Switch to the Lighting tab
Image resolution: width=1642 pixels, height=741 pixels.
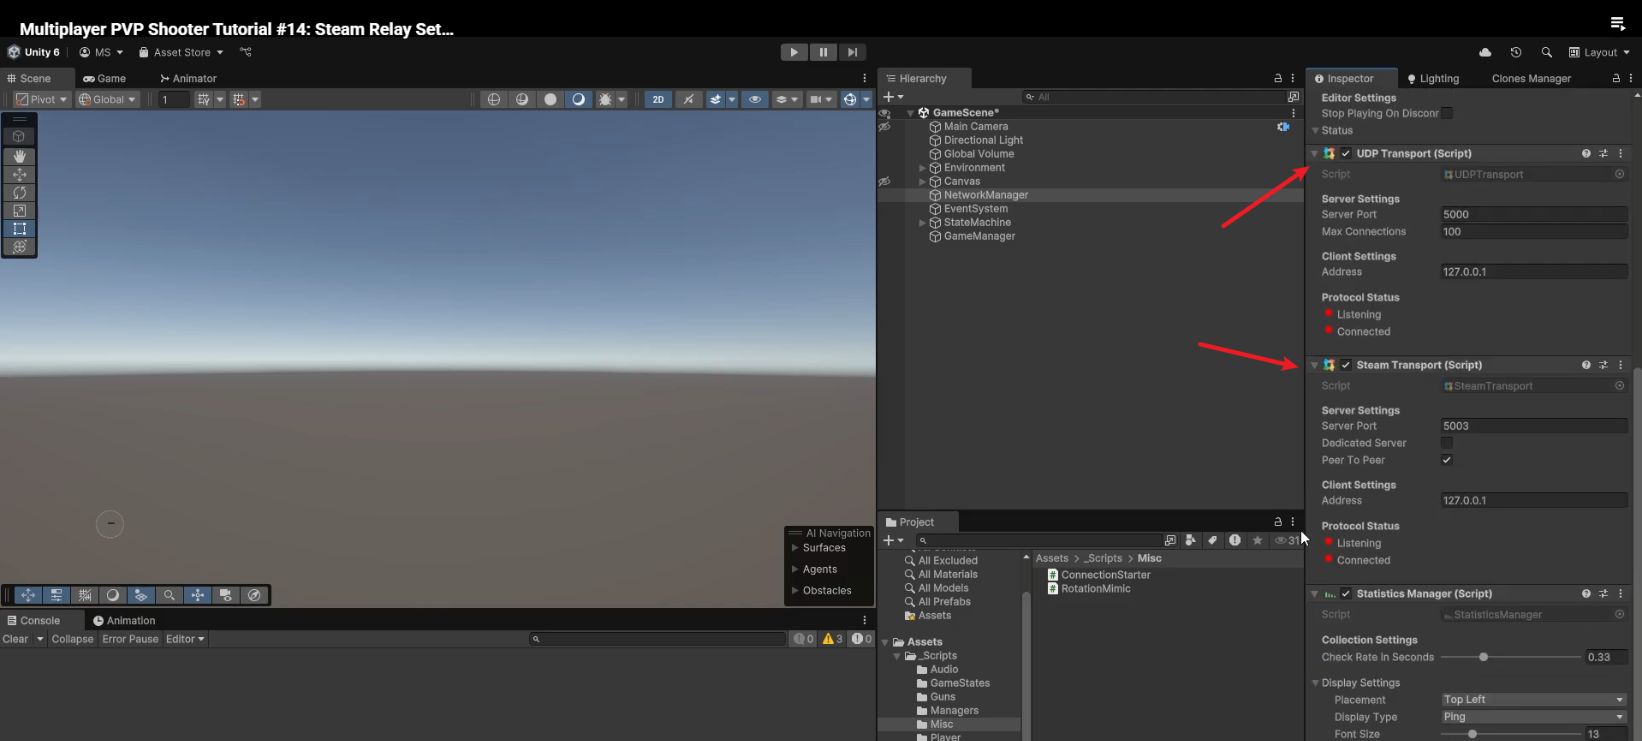coord(1433,78)
